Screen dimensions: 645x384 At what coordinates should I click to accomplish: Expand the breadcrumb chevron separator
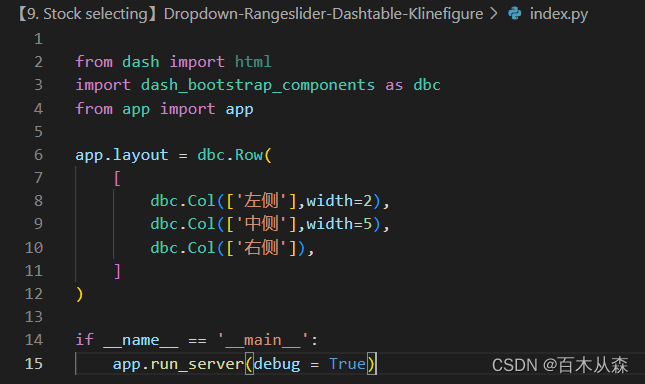pyautogui.click(x=494, y=14)
